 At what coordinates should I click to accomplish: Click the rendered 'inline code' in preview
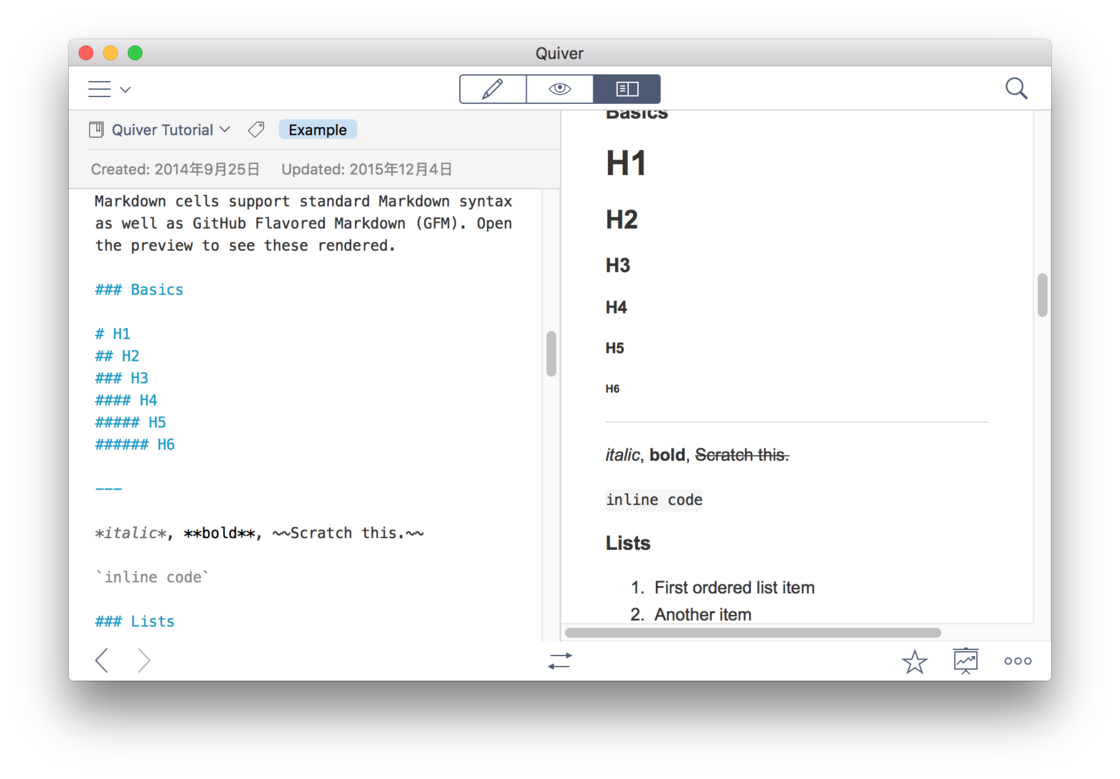pyautogui.click(x=654, y=500)
